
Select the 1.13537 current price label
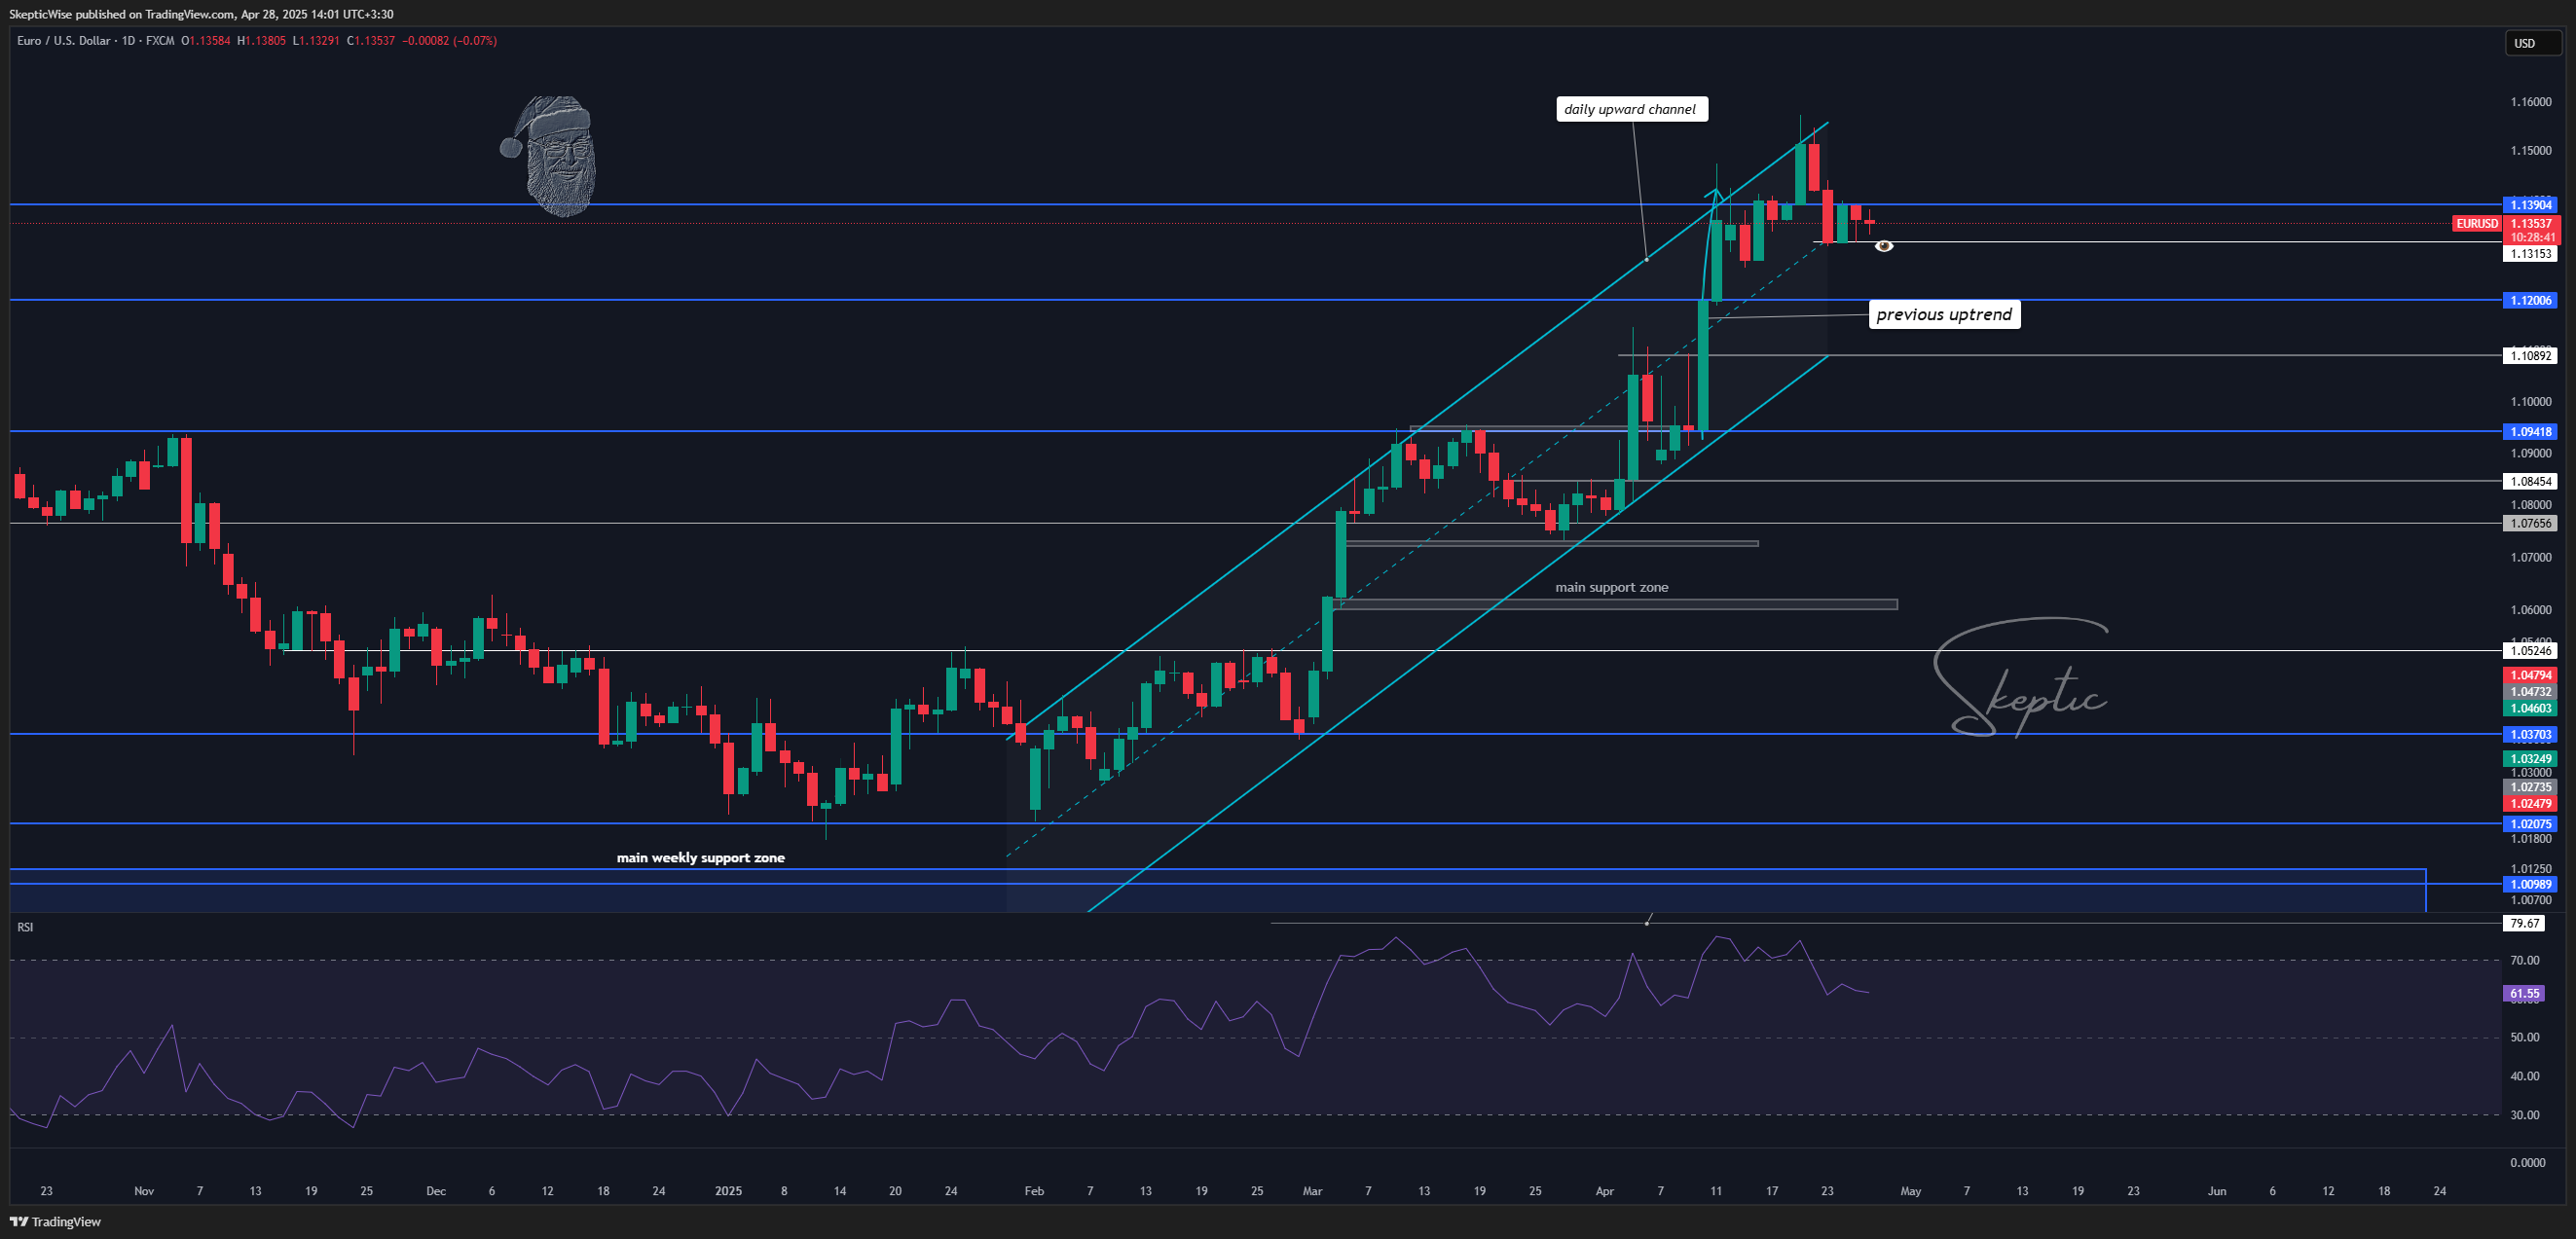point(2530,224)
